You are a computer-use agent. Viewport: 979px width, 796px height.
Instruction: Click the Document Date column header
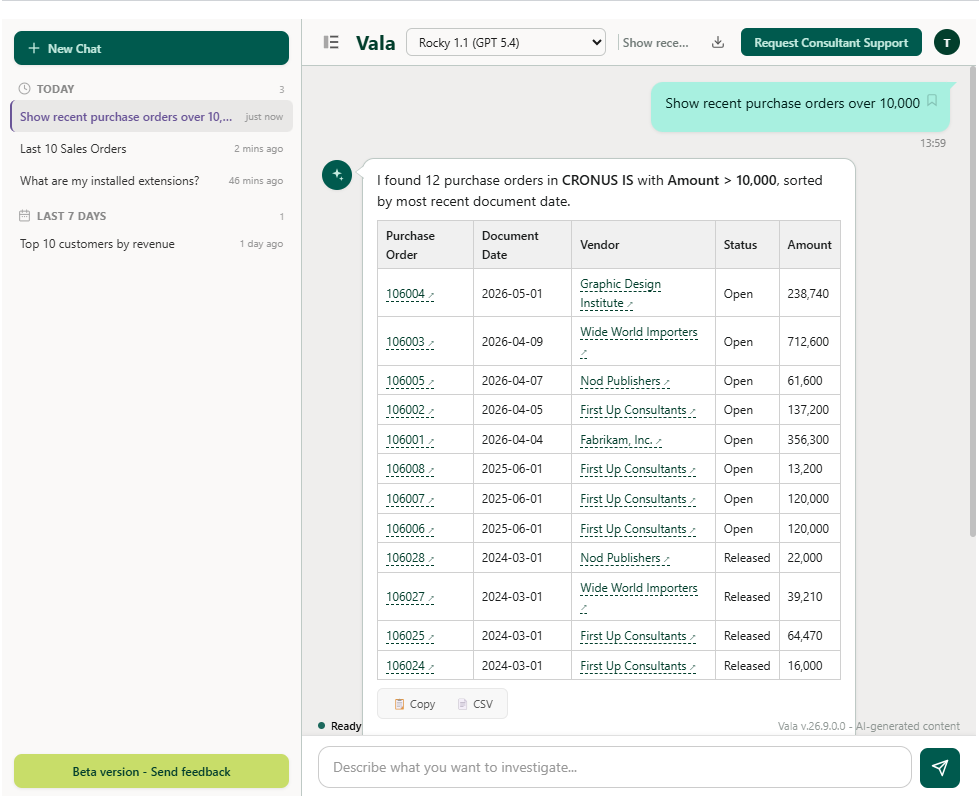[522, 245]
